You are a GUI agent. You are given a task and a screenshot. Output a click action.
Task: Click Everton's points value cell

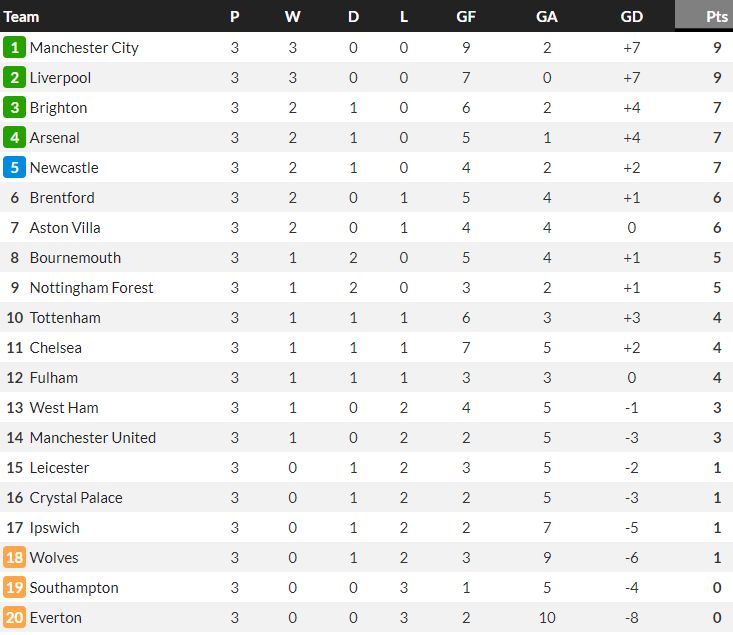pos(717,617)
